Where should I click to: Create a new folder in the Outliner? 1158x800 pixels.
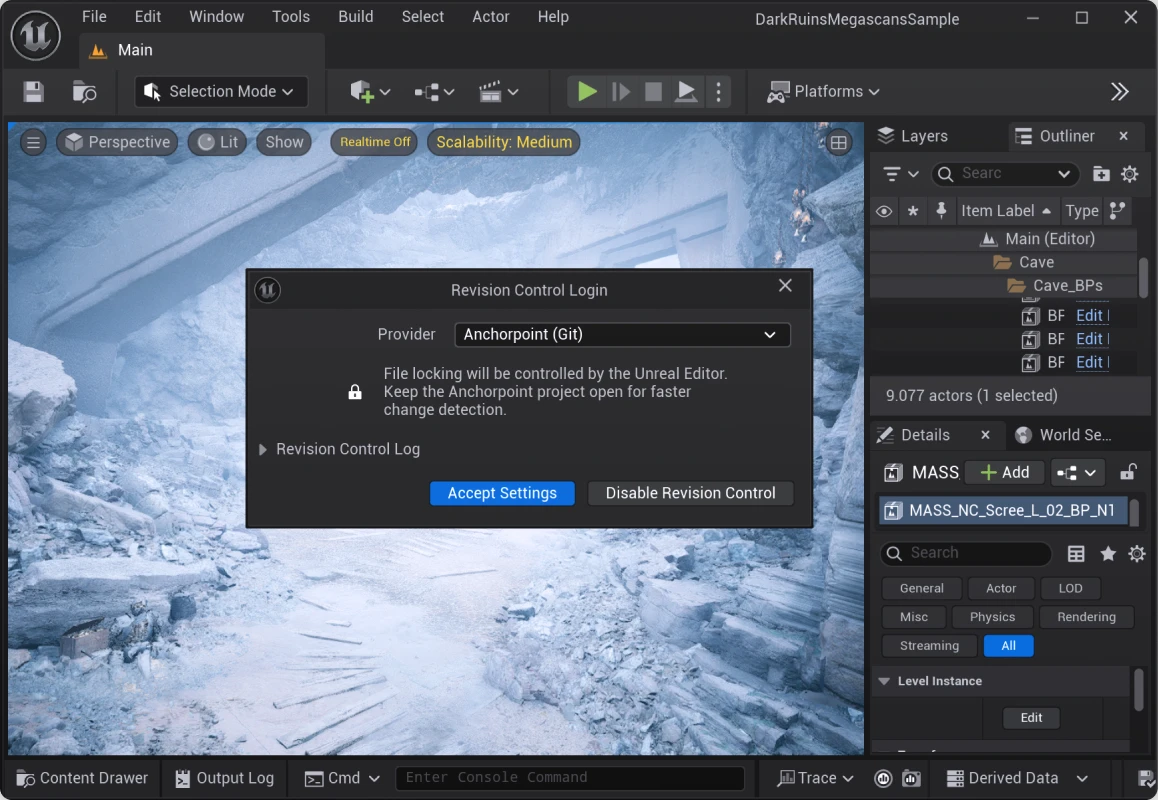click(1101, 174)
